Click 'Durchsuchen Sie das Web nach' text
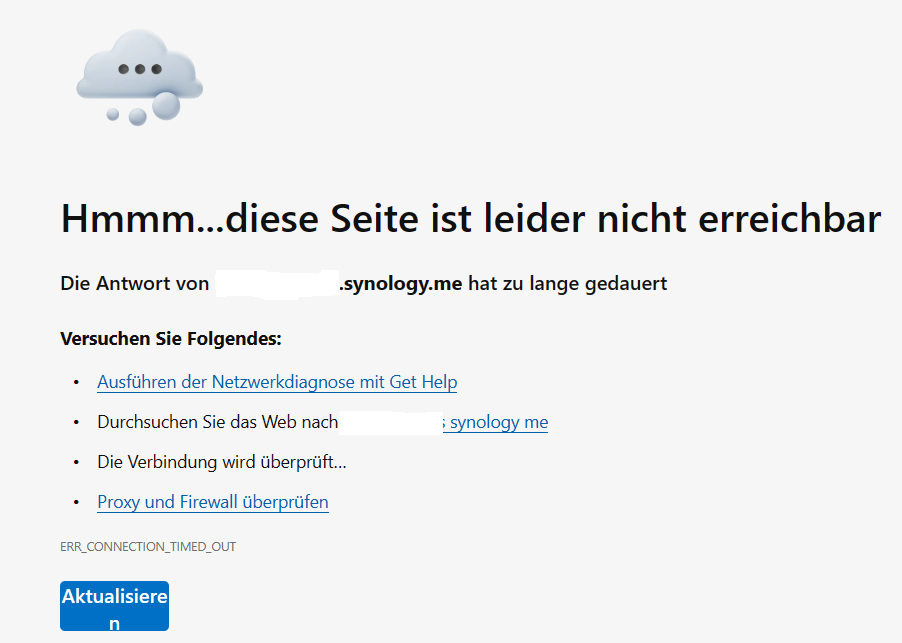The height and width of the screenshot is (643, 902). (217, 422)
